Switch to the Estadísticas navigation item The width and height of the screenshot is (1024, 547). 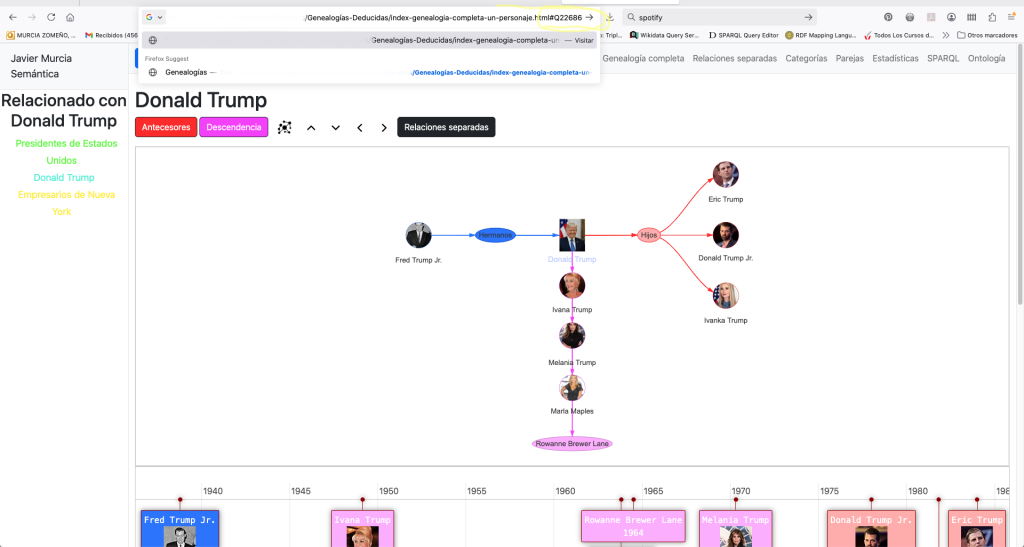[x=895, y=59]
